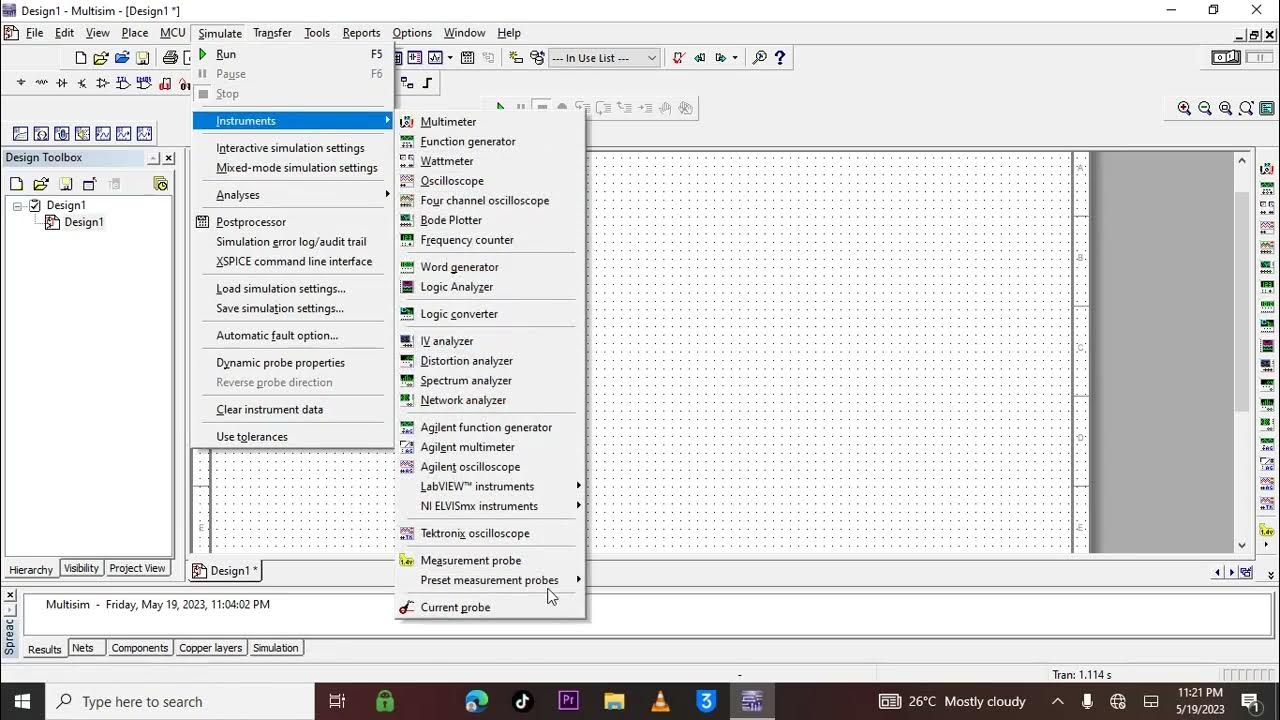
Task: Click New design icon in Design Toolbox
Action: [x=16, y=184]
